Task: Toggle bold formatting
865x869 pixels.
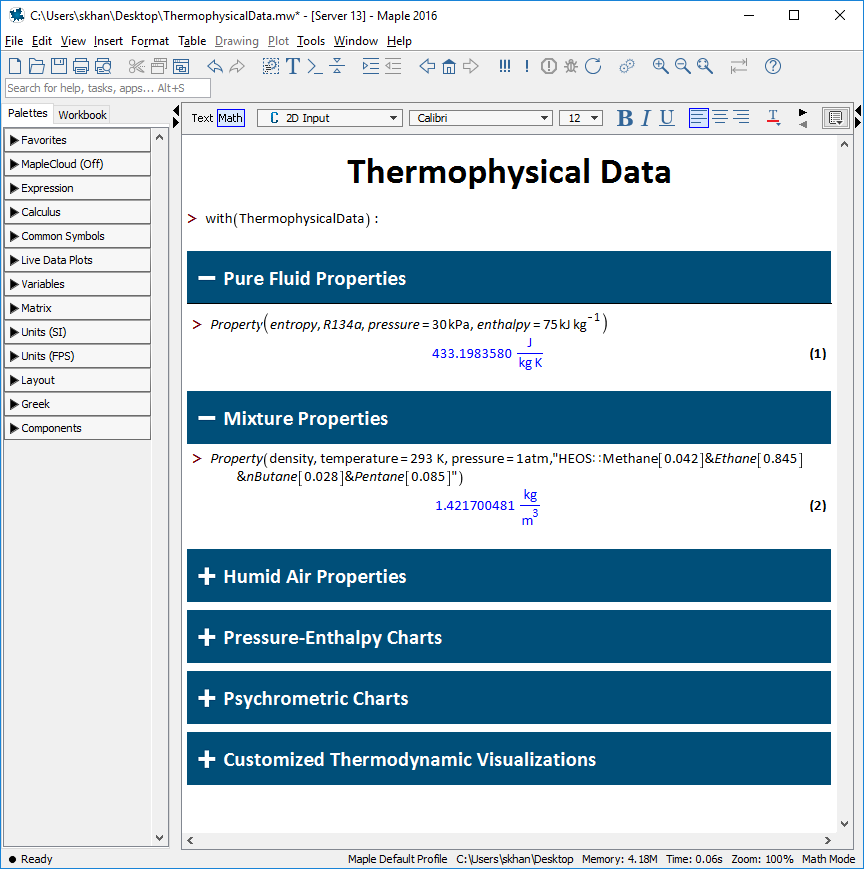Action: 625,118
